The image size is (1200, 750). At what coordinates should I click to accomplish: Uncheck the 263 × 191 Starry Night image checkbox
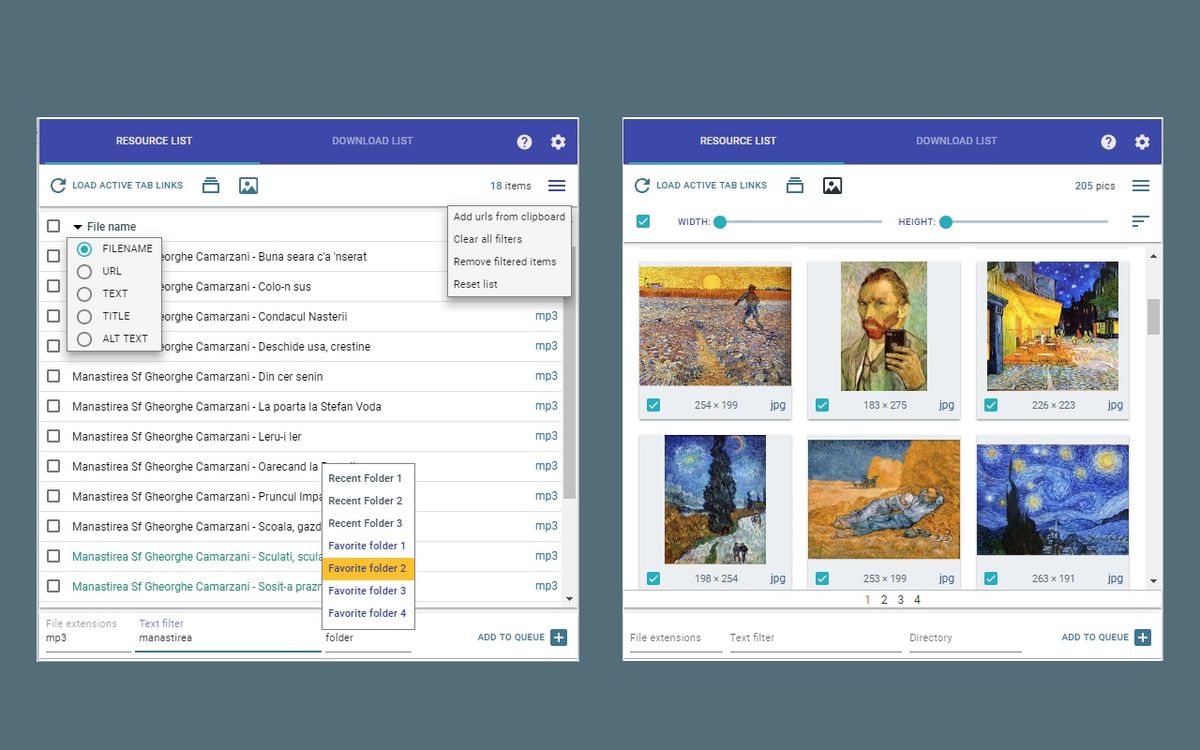(990, 577)
